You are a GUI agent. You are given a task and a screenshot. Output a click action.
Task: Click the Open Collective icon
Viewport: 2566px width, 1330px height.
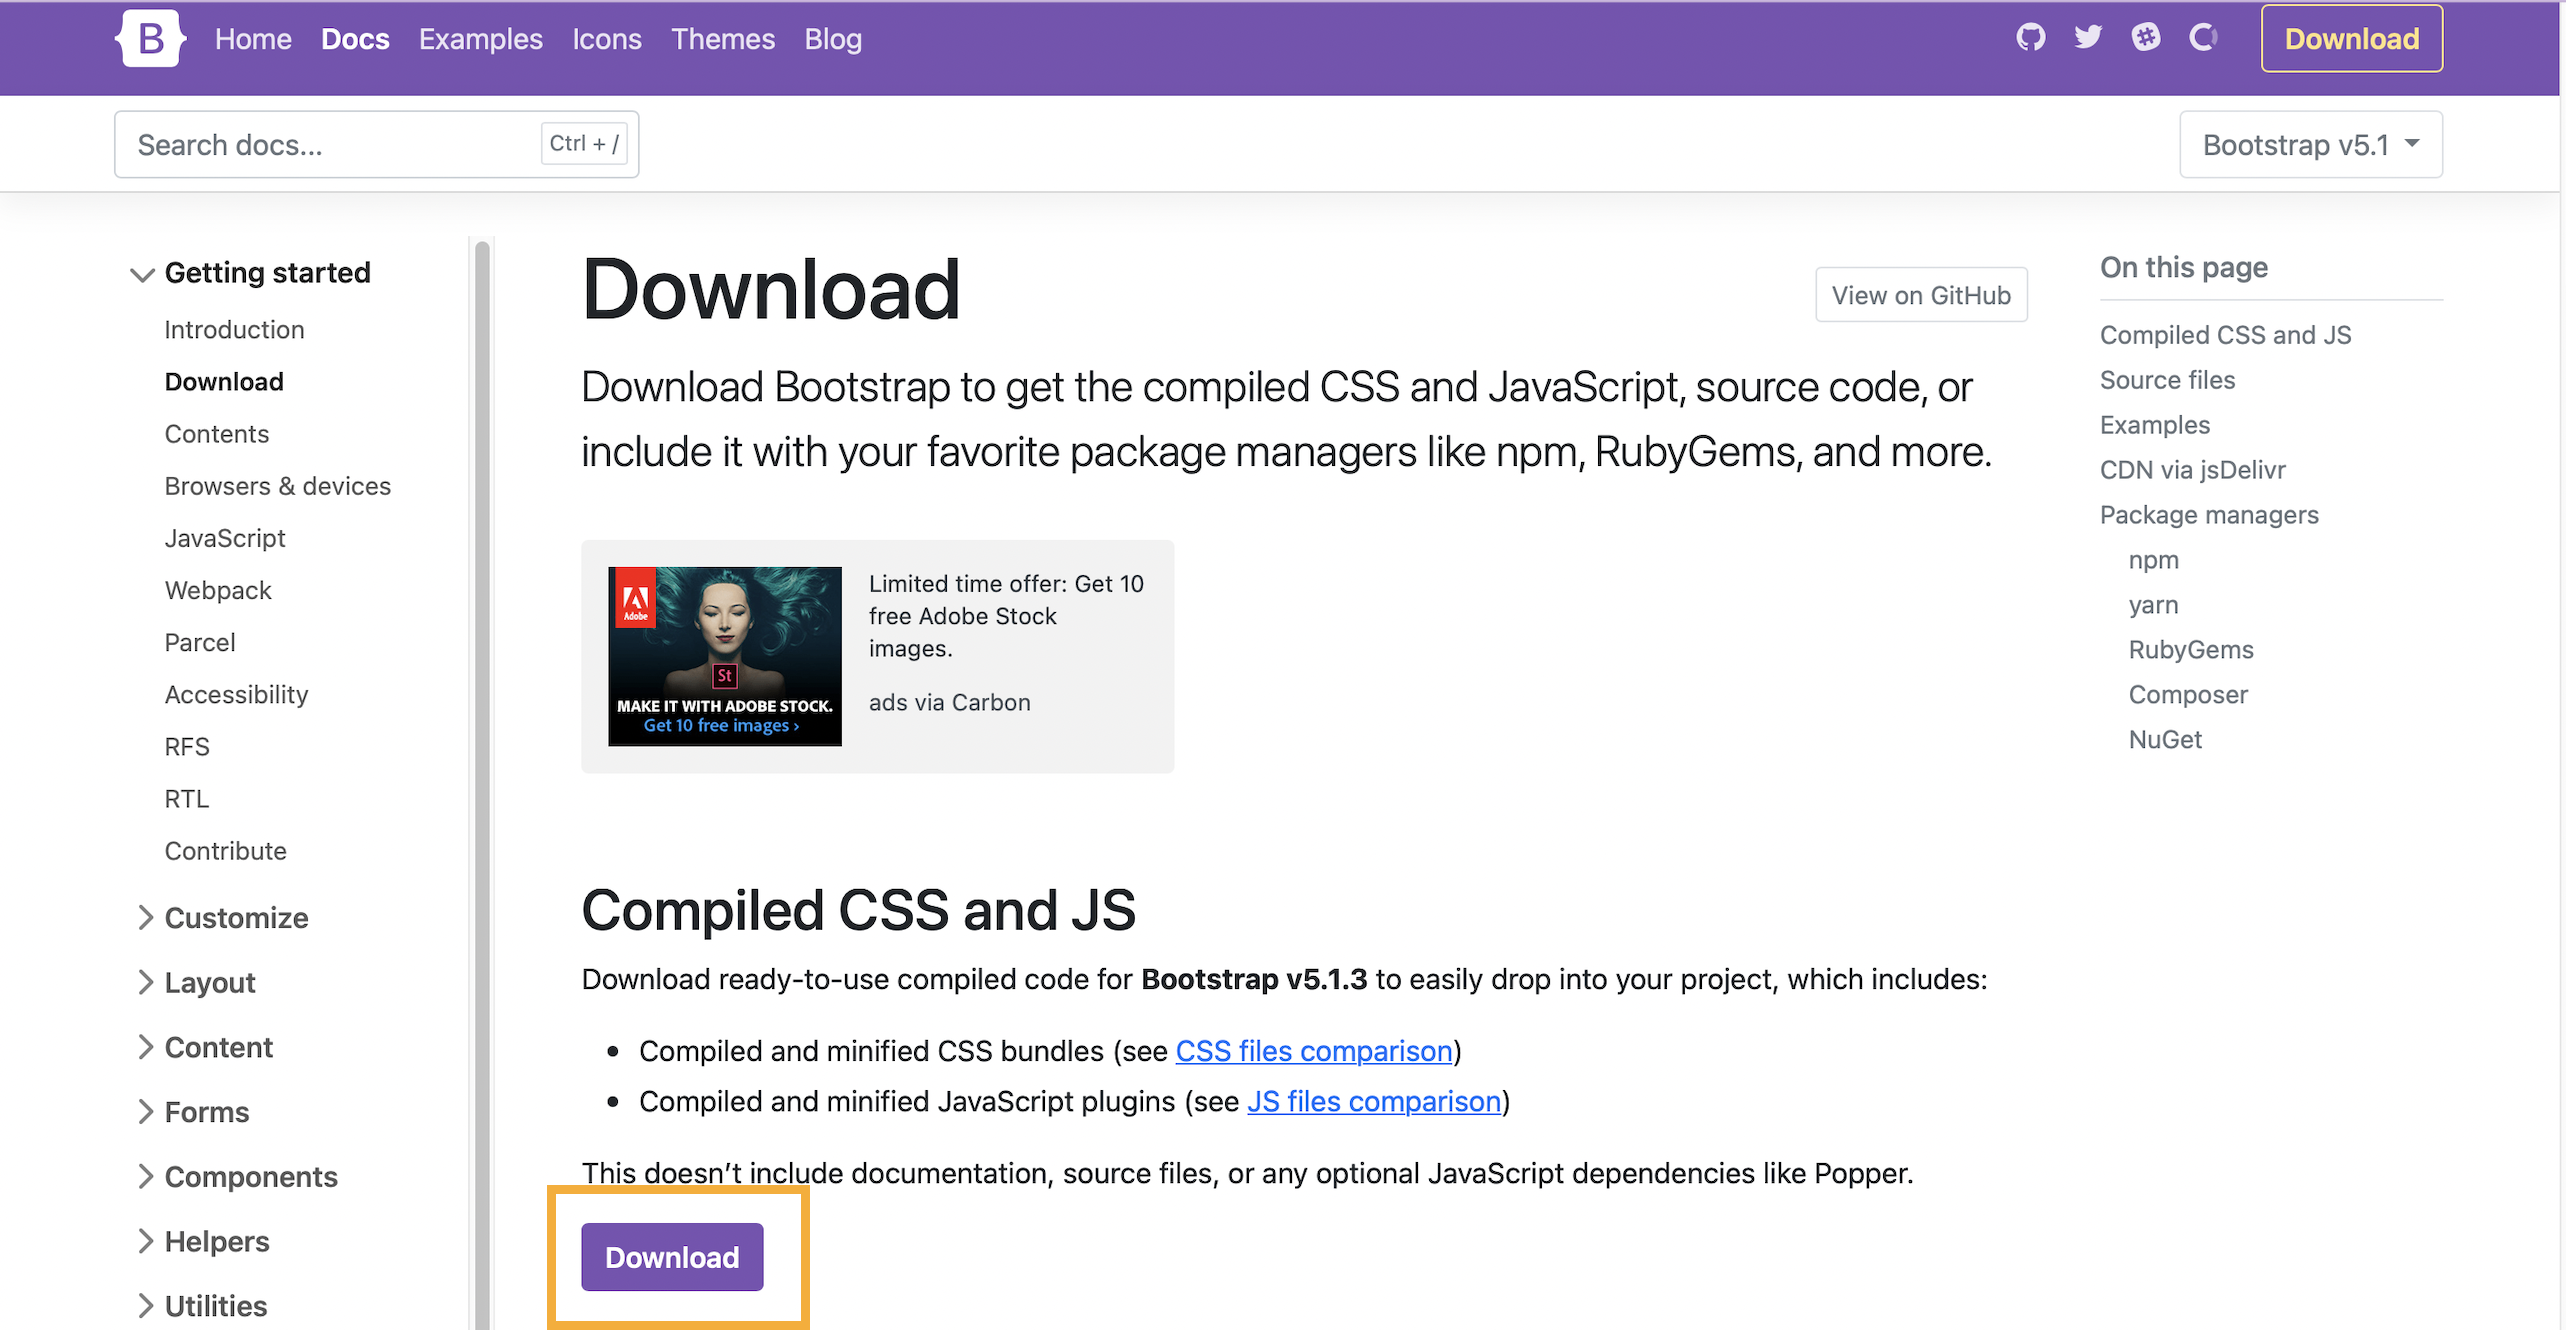point(2203,38)
